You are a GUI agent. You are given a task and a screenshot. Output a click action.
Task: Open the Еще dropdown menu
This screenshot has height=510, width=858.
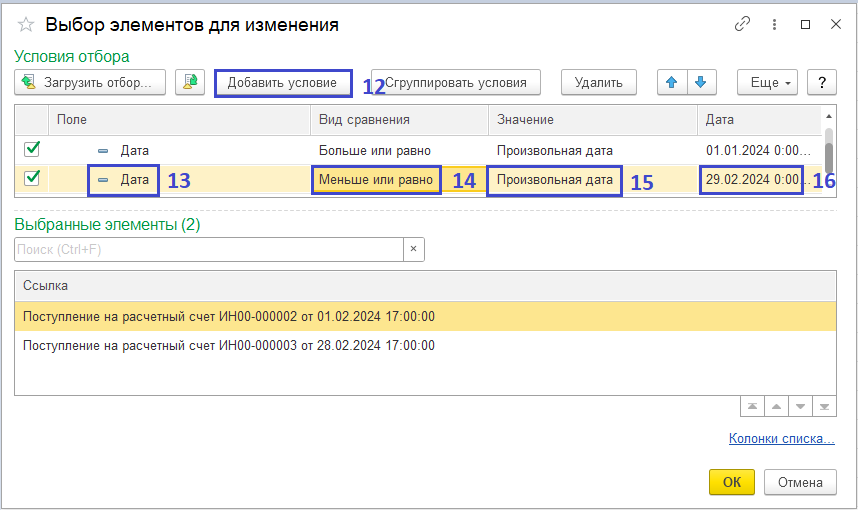pos(766,82)
